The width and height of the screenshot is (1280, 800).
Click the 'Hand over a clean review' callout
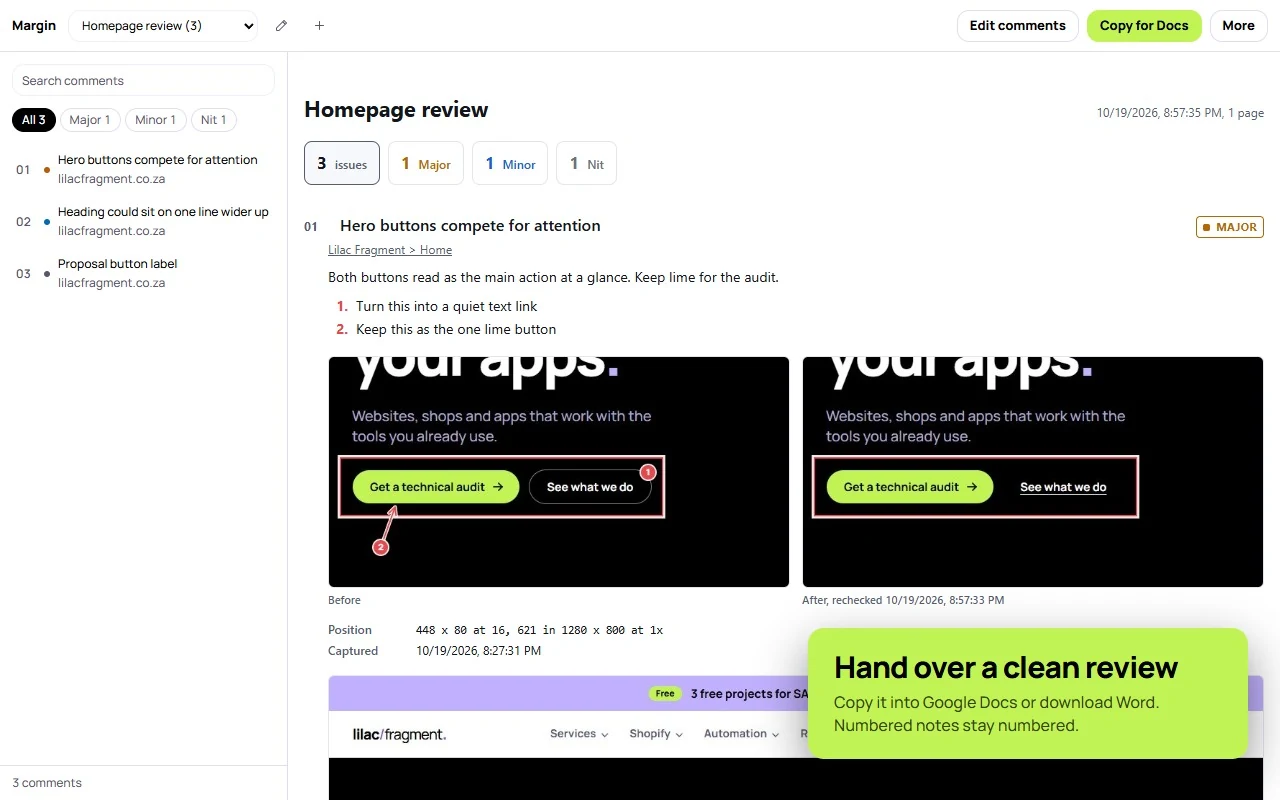point(1028,693)
